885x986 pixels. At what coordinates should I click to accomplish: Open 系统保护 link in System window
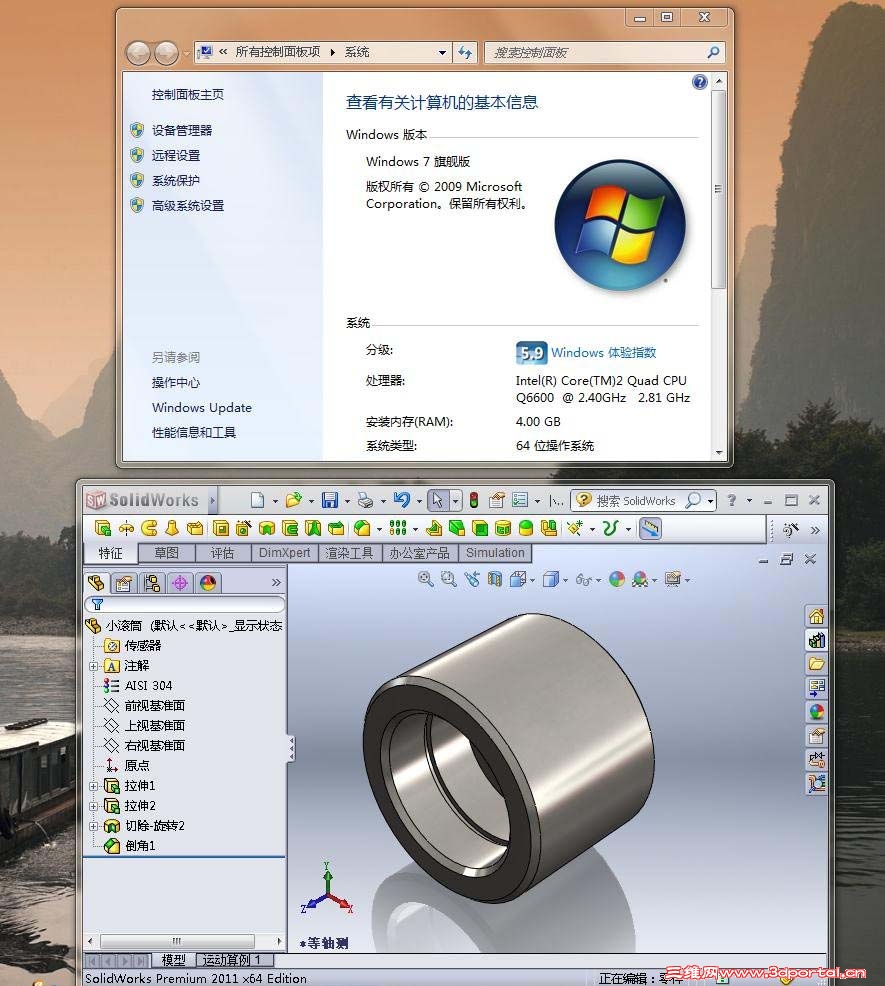tap(175, 180)
